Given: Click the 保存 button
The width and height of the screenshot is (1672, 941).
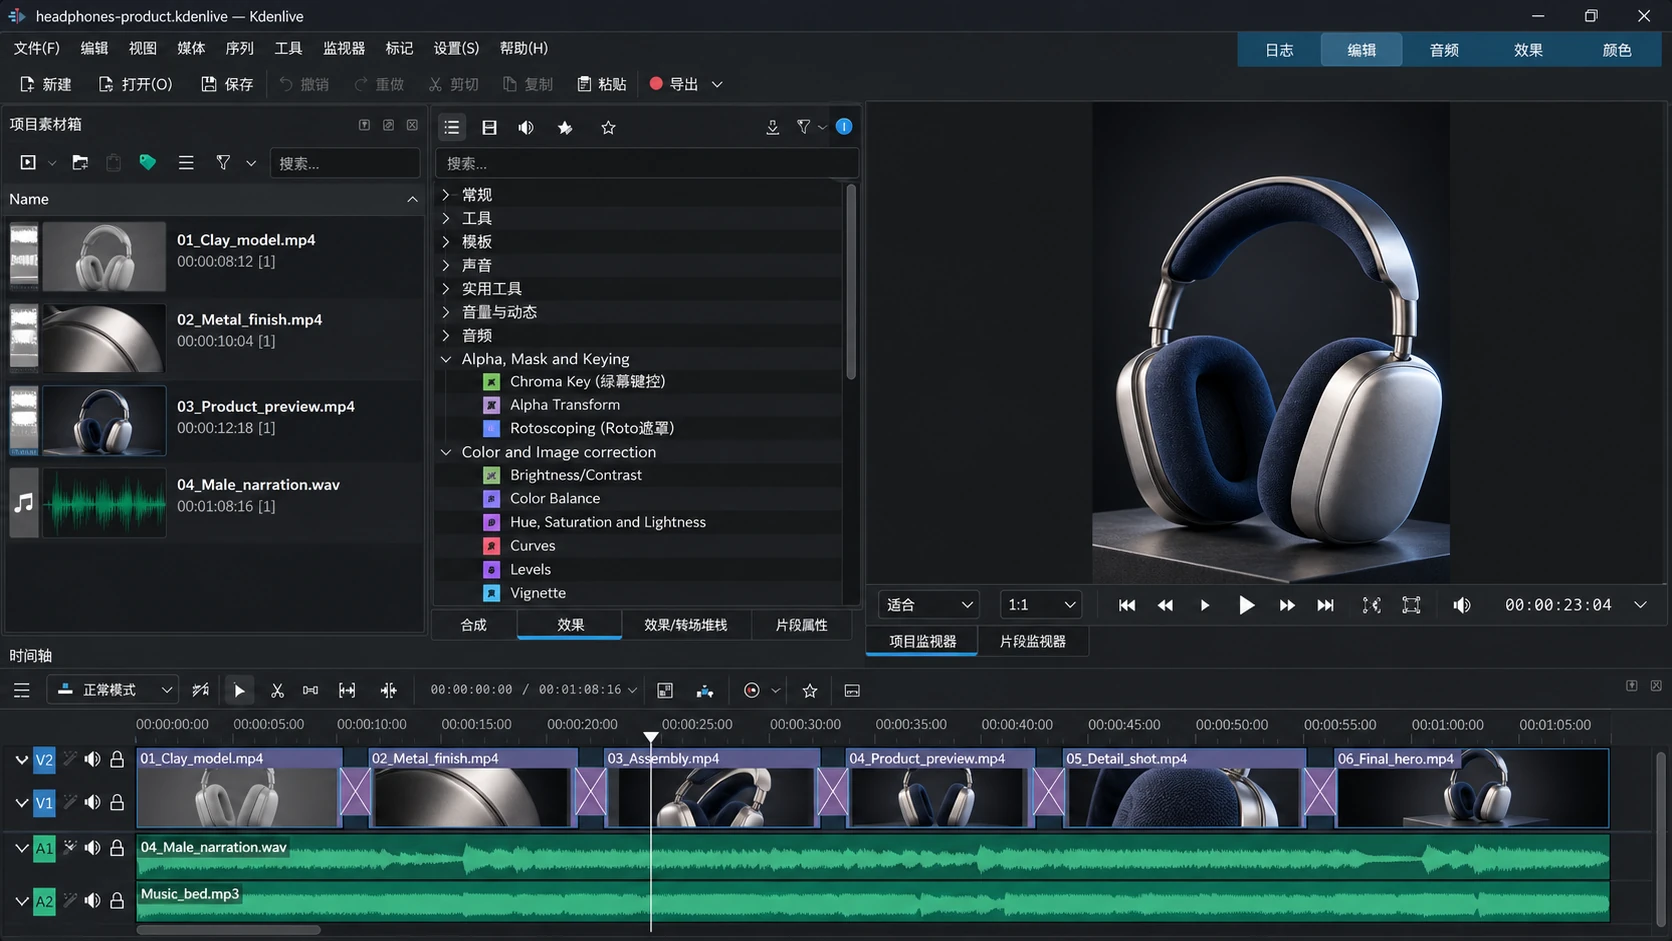Looking at the screenshot, I should [227, 84].
